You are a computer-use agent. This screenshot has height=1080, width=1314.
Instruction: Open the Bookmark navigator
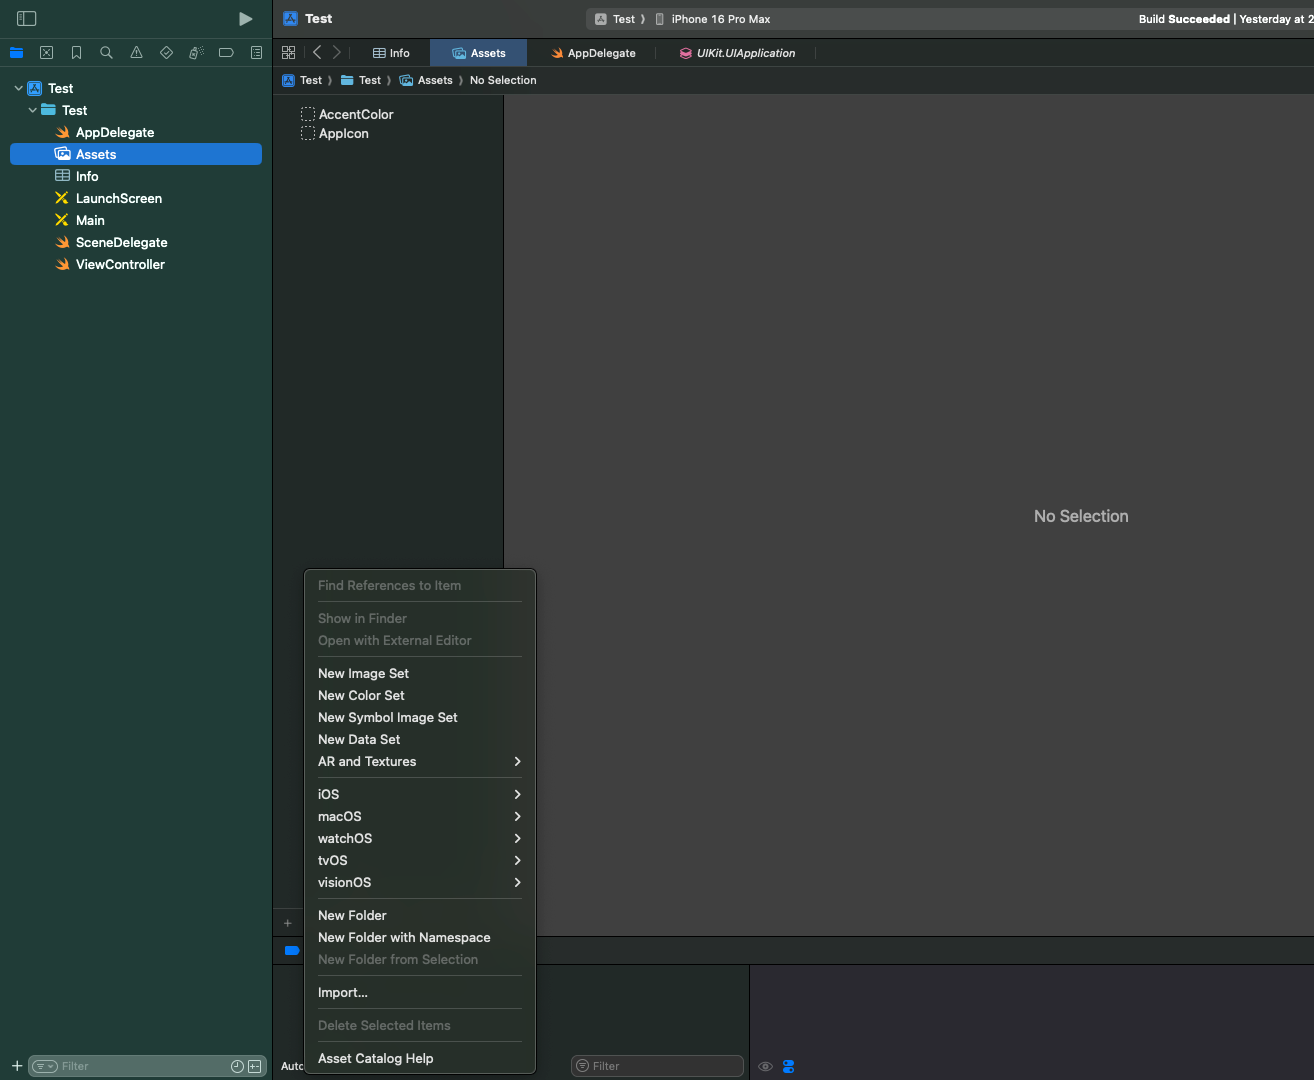pos(76,53)
